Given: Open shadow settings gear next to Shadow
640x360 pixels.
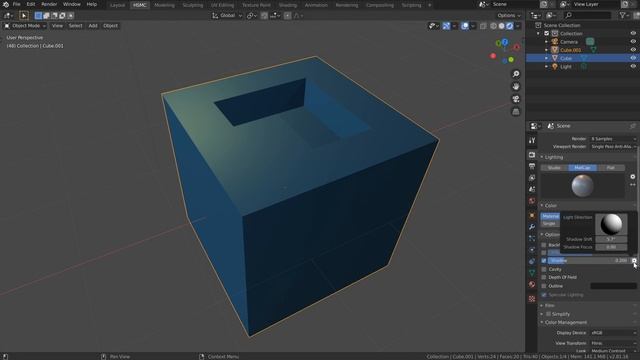Looking at the screenshot, I should [x=634, y=260].
